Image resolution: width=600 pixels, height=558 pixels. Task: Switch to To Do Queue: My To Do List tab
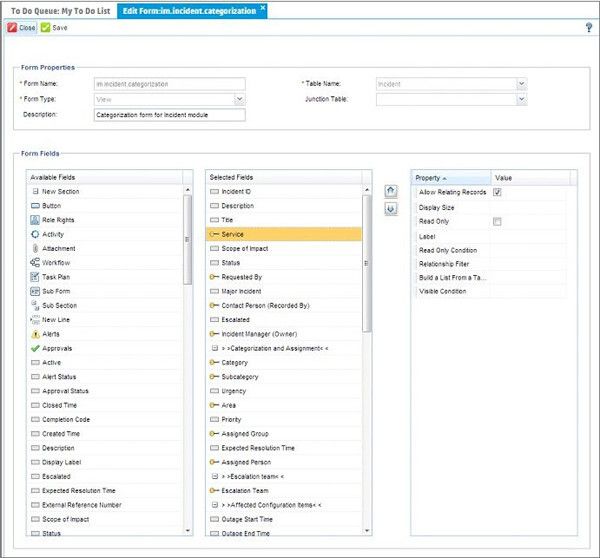coord(60,11)
